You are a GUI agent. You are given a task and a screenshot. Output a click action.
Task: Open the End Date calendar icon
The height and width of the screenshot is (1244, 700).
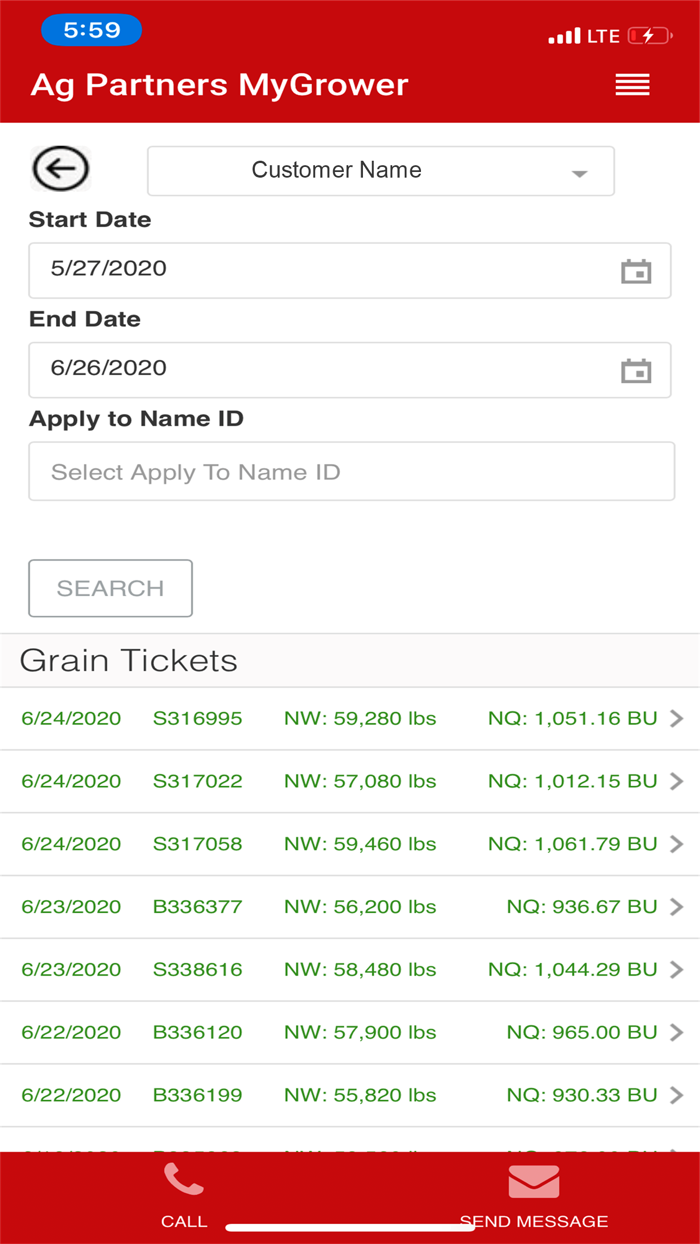pos(636,371)
